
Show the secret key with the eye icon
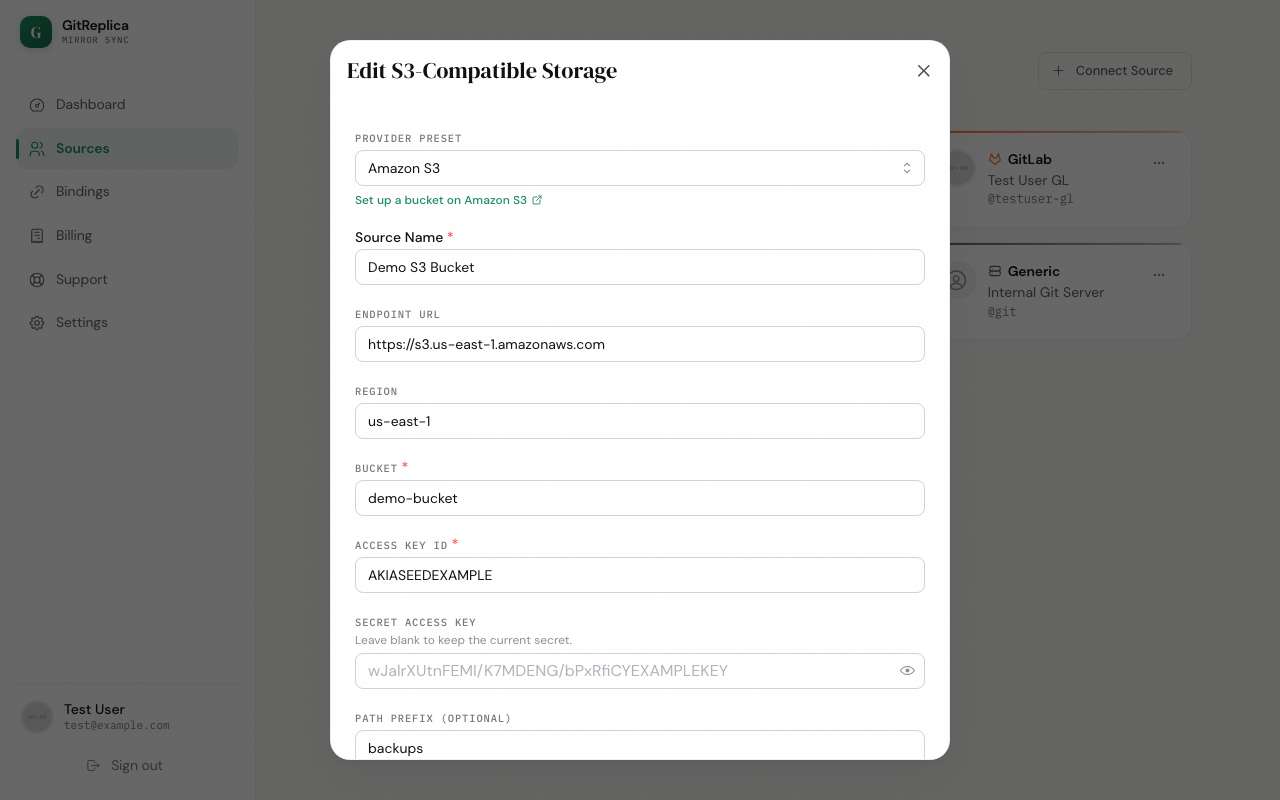[907, 671]
